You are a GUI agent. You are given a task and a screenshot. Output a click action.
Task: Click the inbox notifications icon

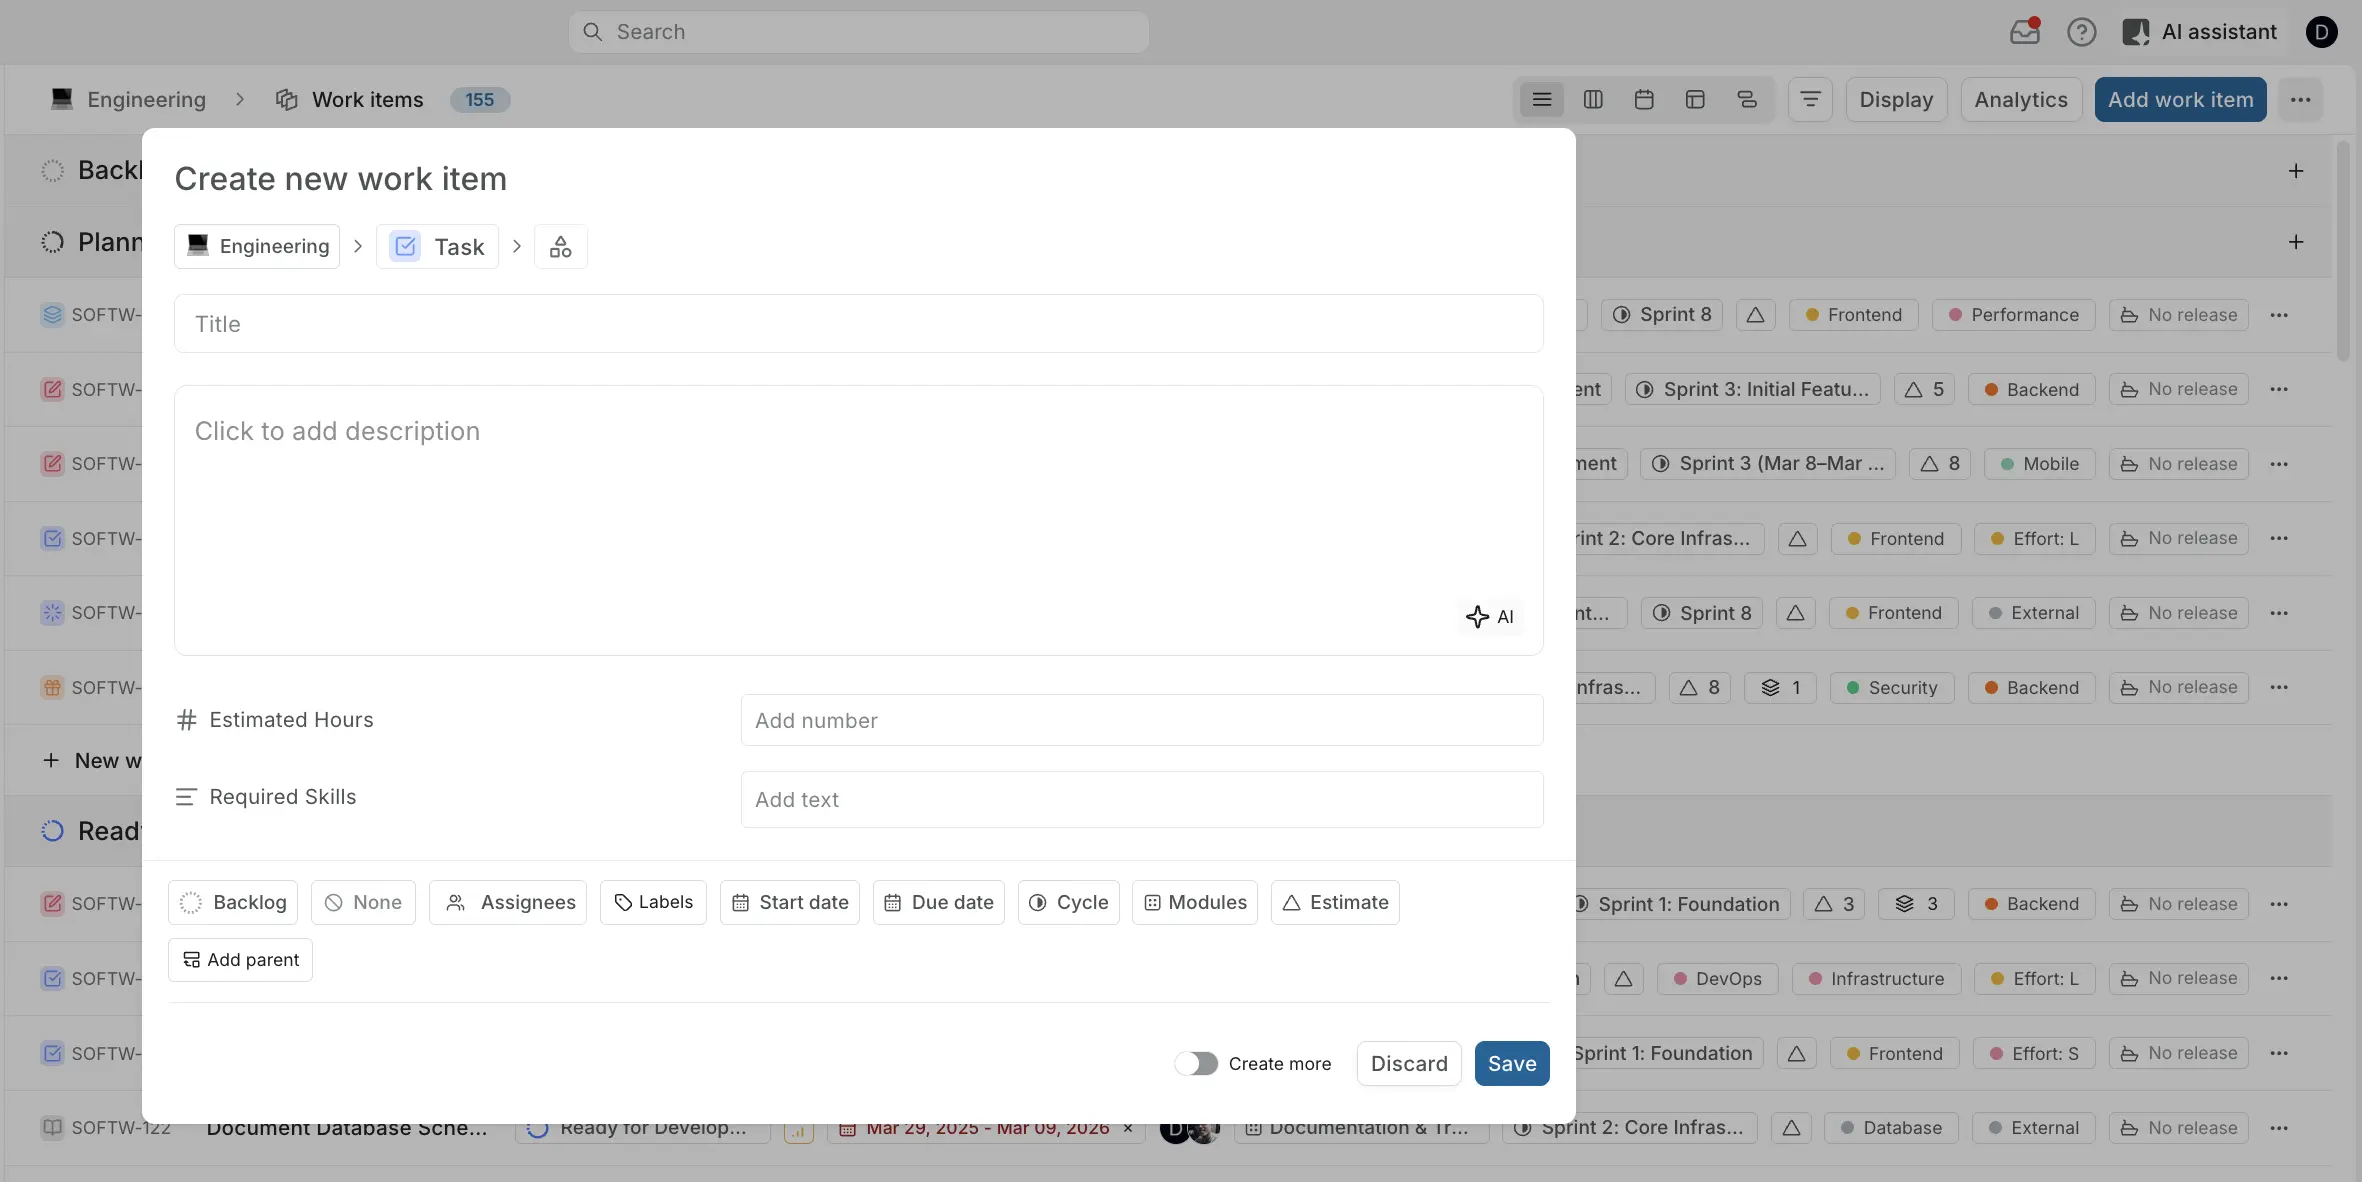coord(2024,31)
